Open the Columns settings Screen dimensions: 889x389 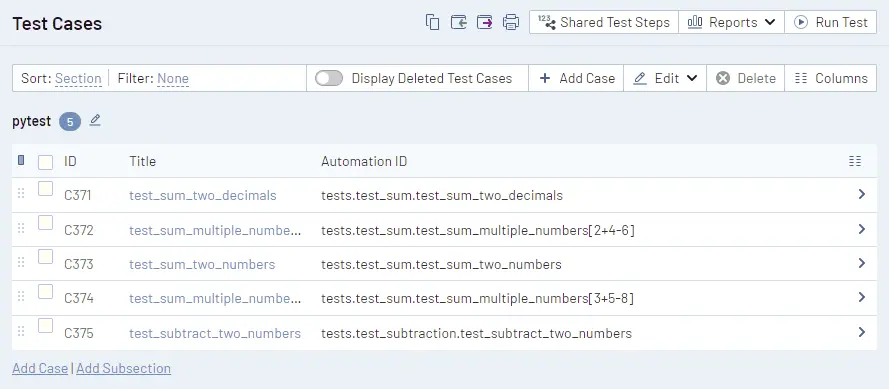[x=831, y=78]
